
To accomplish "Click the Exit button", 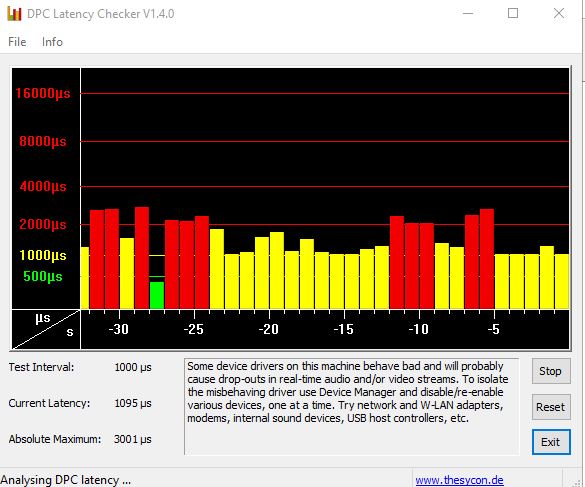I will click(x=551, y=442).
